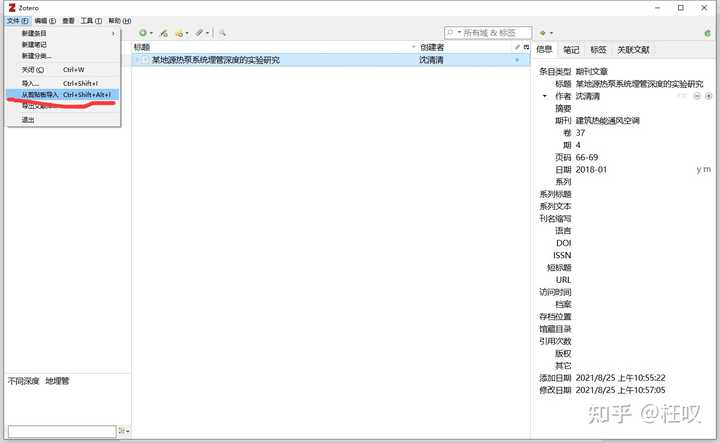Click the date value 2018-01
The height and width of the screenshot is (443, 720).
[x=591, y=169]
